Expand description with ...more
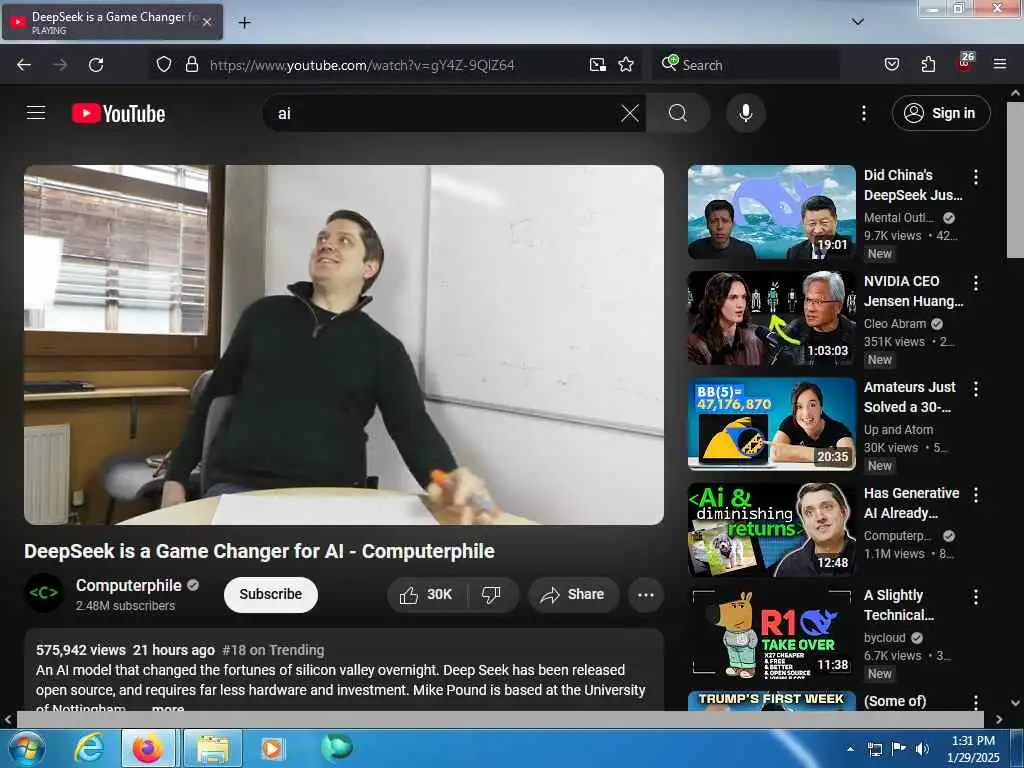 click(168, 707)
